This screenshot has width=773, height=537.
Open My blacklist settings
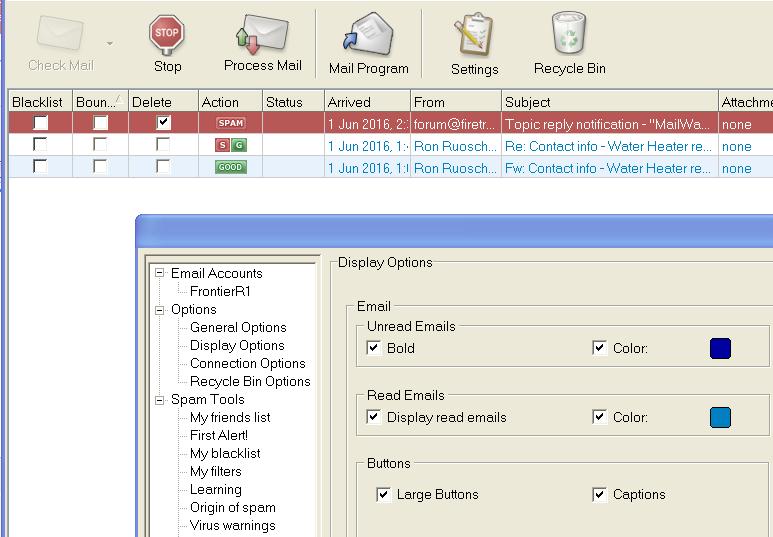tap(225, 454)
